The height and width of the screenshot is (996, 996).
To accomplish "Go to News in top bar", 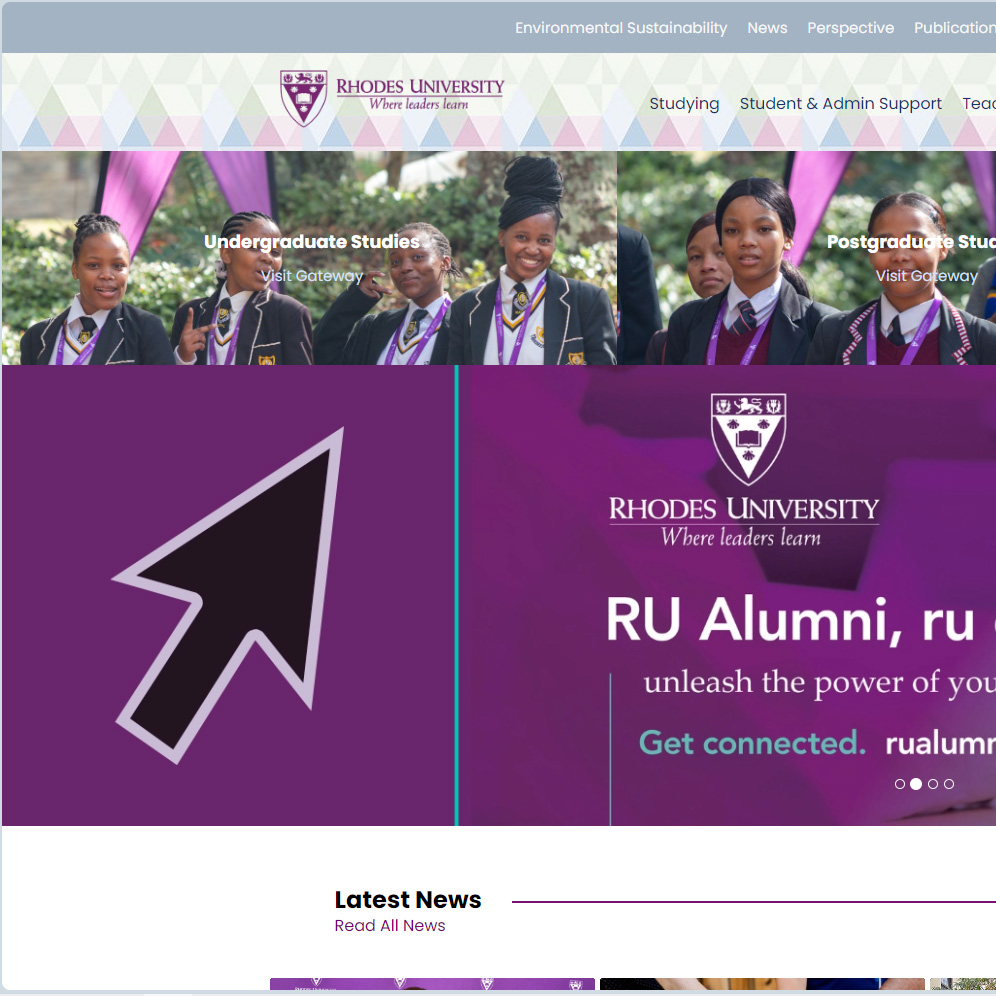I will point(767,28).
